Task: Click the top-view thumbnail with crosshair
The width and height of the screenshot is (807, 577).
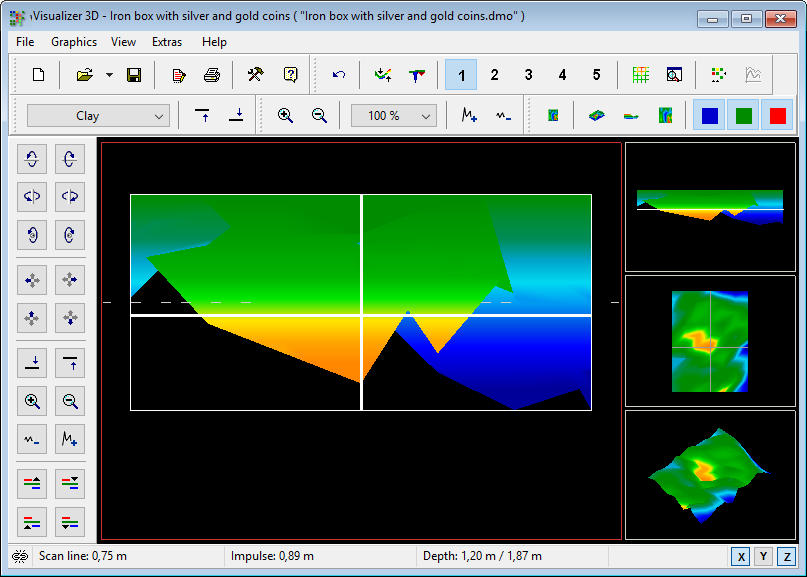Action: point(710,341)
